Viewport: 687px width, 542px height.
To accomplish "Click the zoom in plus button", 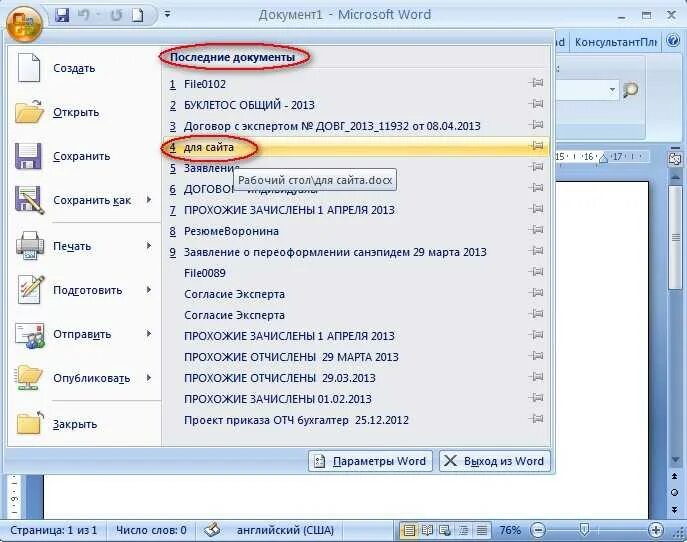I will 655,530.
